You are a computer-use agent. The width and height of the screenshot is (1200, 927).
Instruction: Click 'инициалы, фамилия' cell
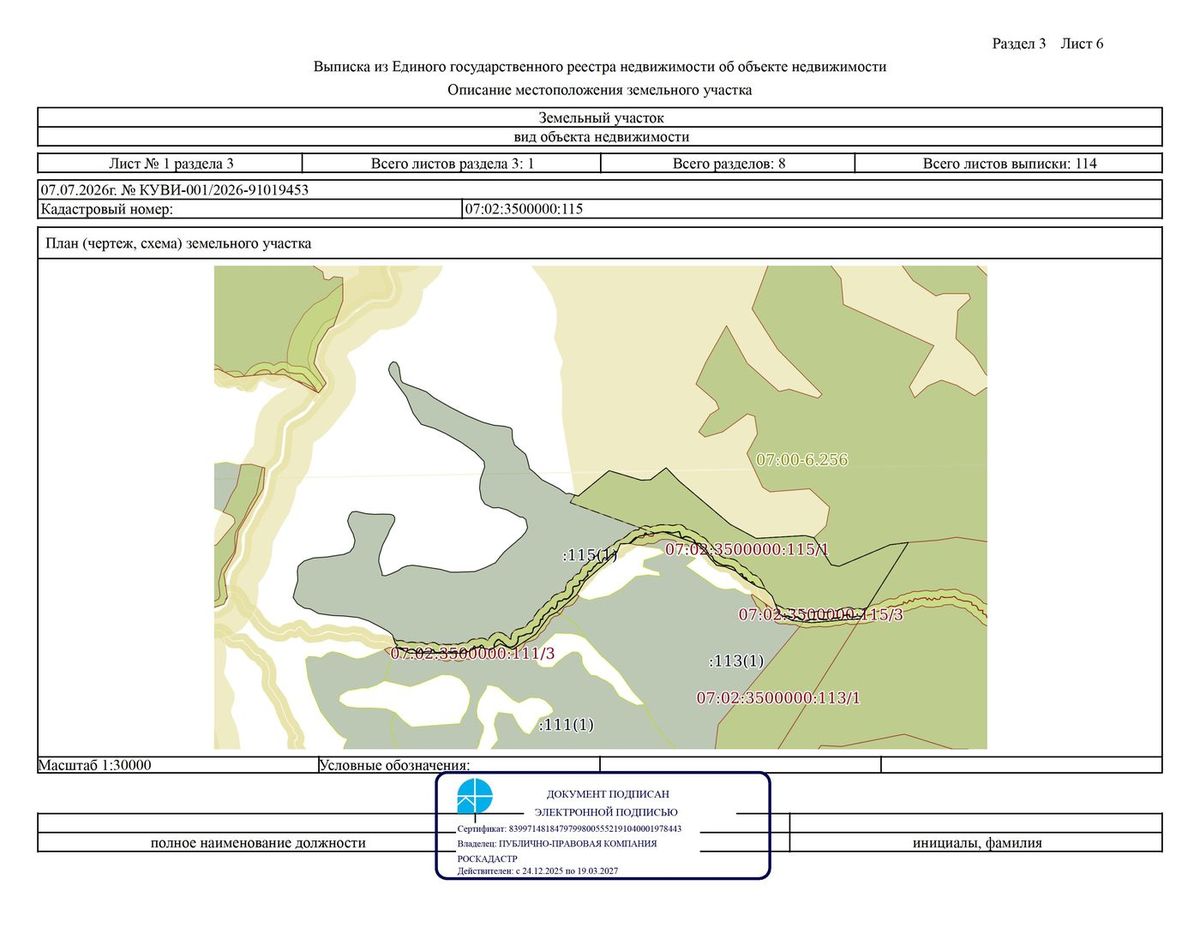point(977,843)
